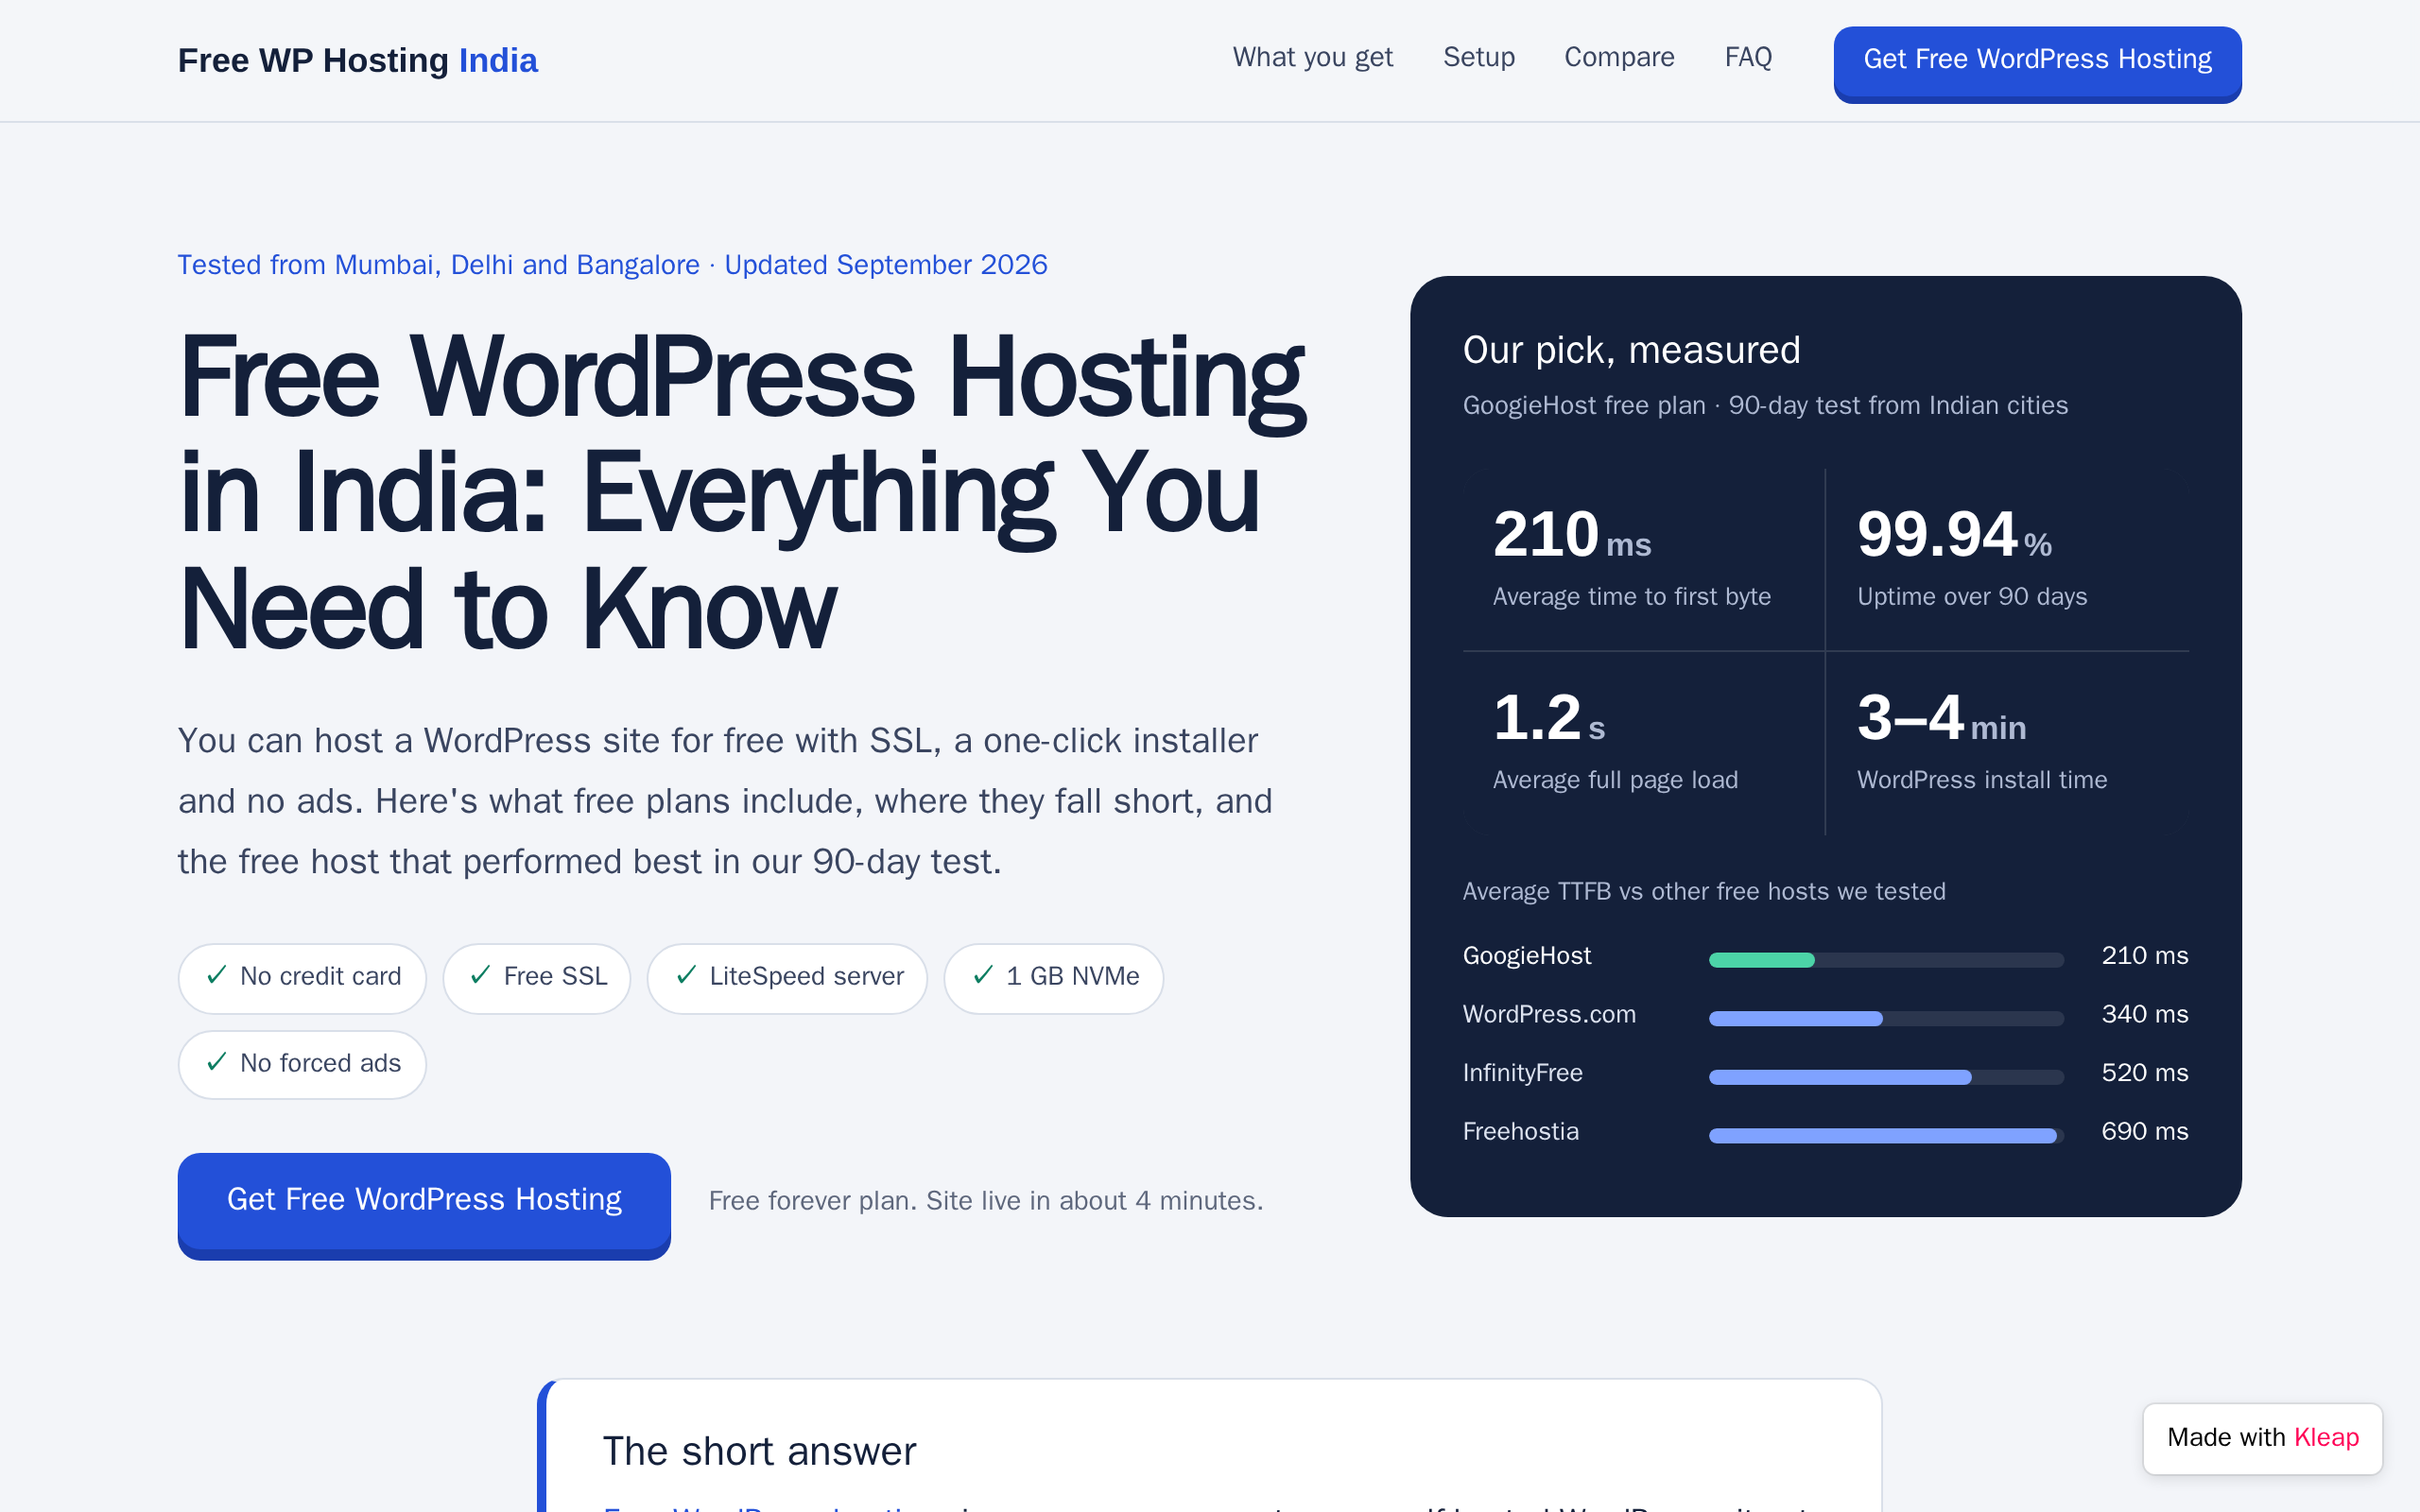
Task: Click the Average time to first byte label
Action: coord(1632,597)
